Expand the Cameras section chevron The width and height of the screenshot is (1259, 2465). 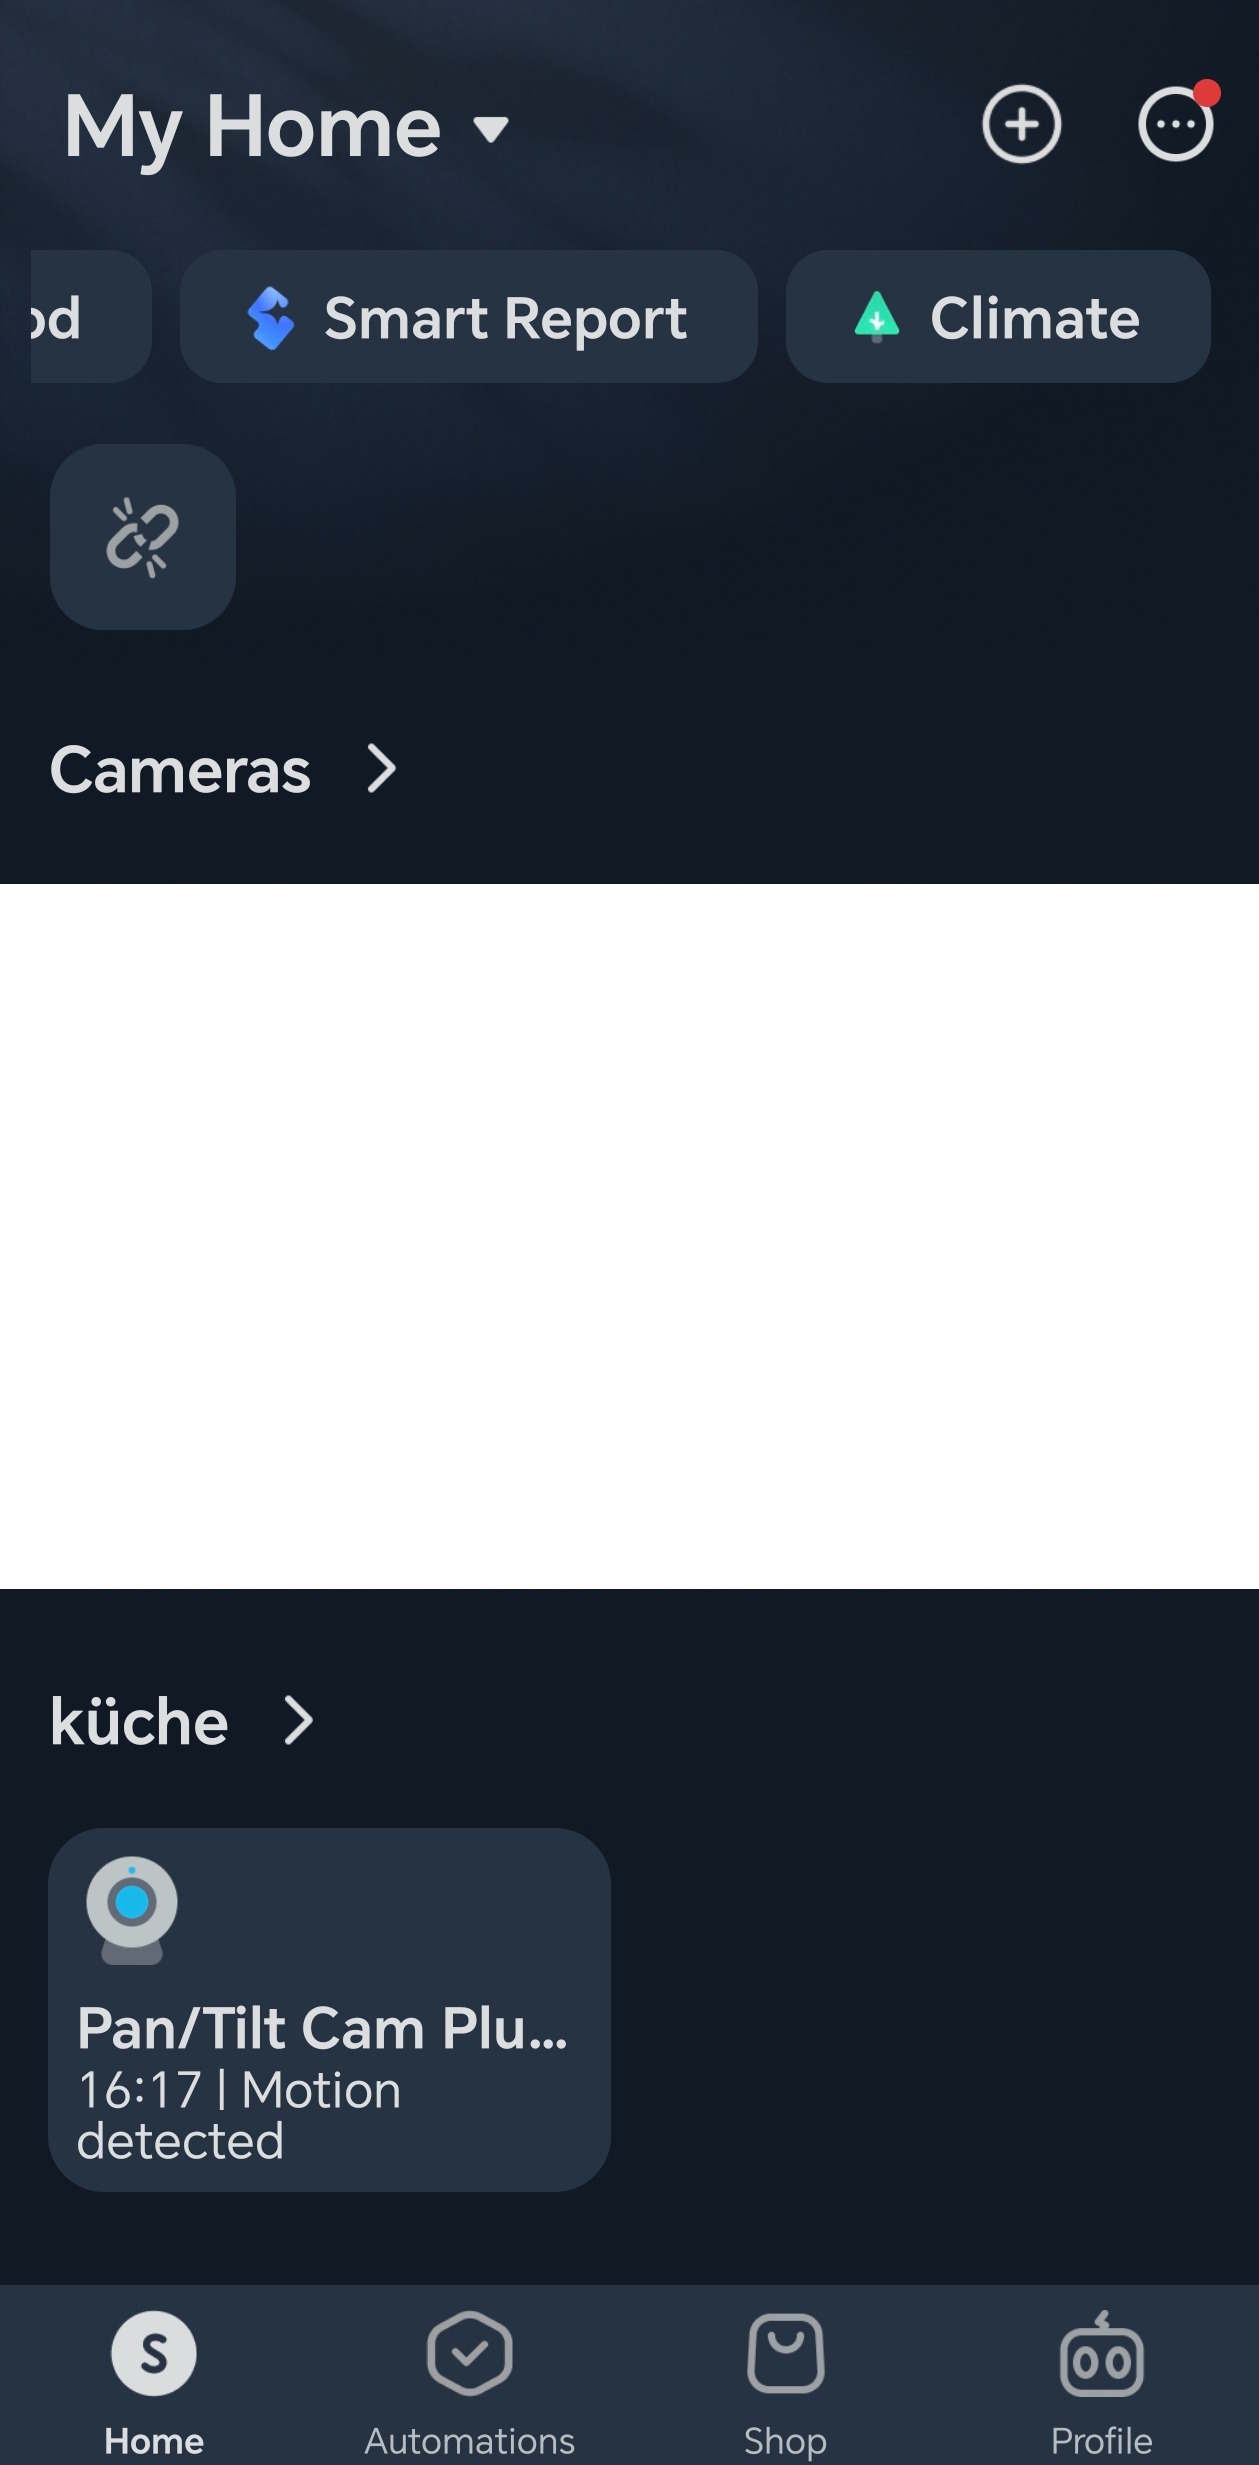pos(381,769)
